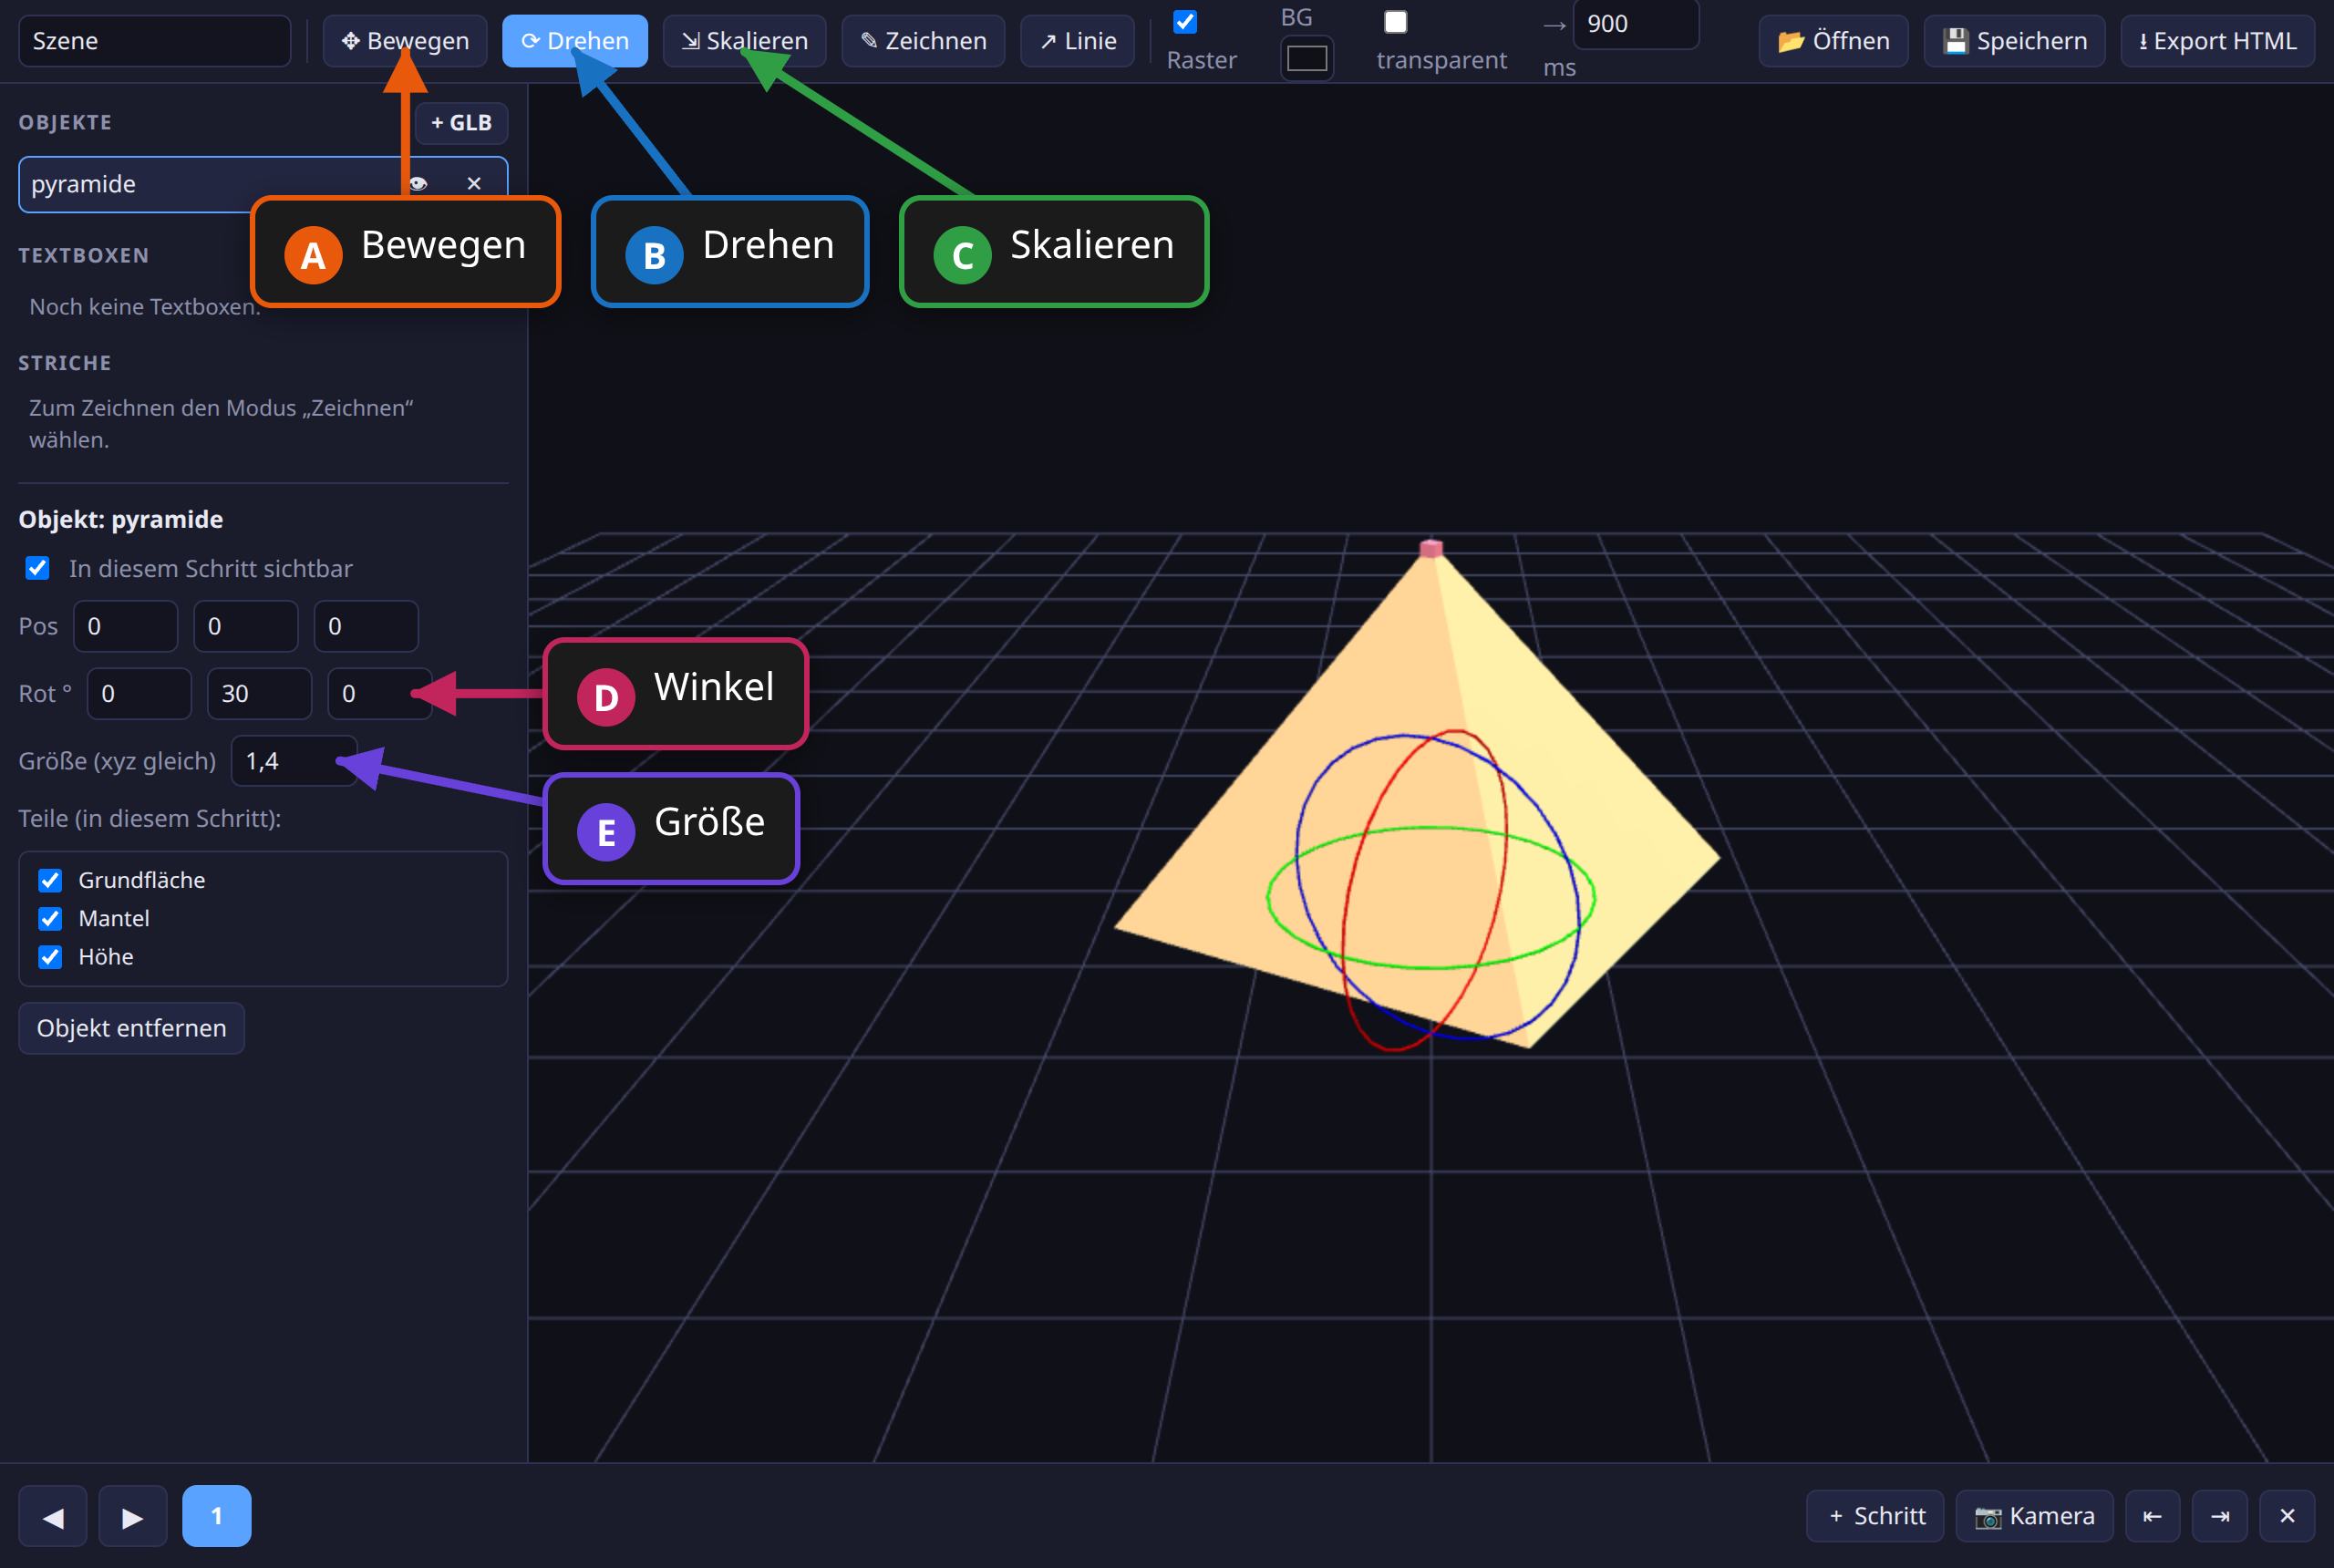Open the BG background color swatch

pos(1306,59)
